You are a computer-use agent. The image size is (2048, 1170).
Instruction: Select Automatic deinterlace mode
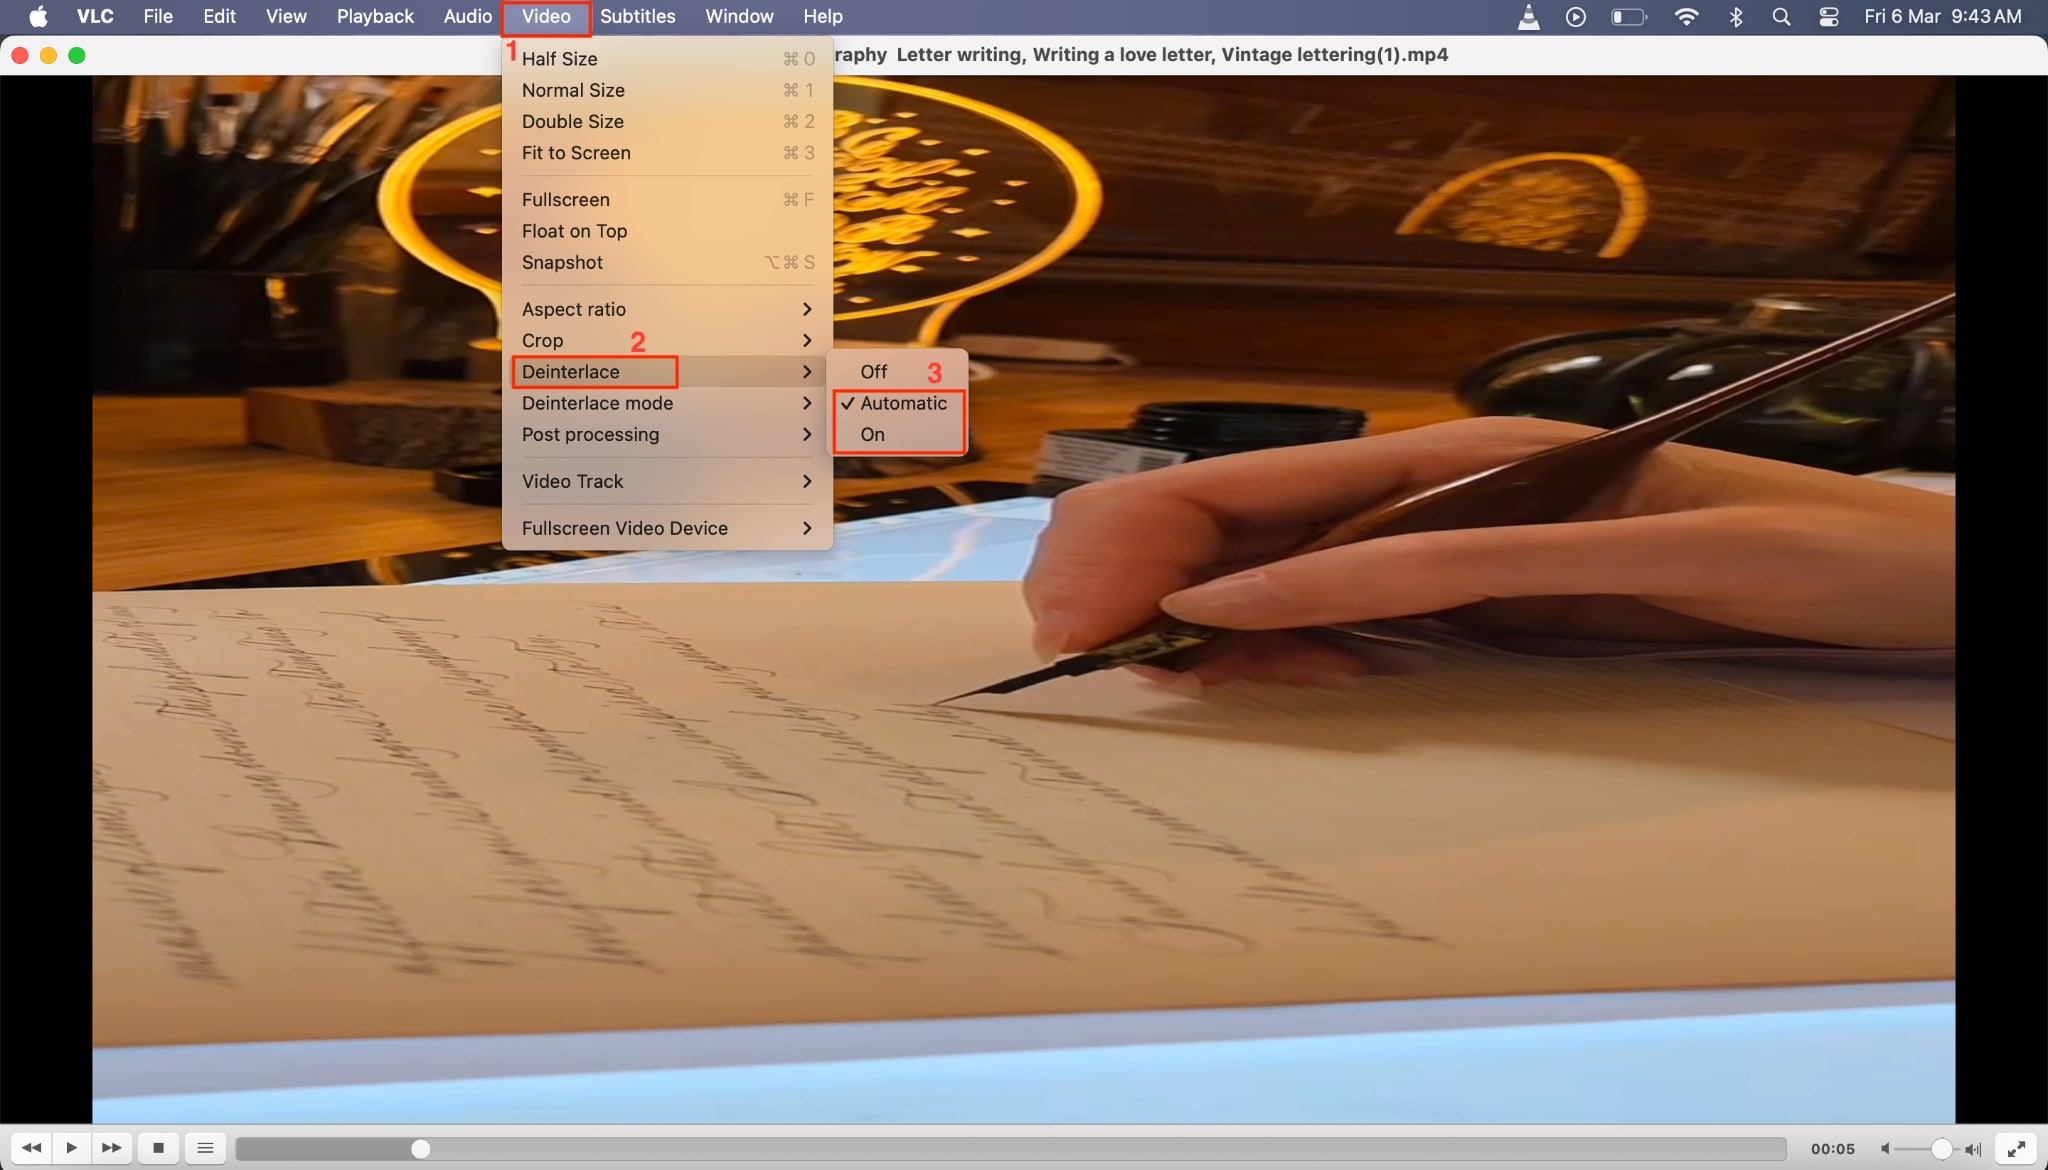pos(902,403)
